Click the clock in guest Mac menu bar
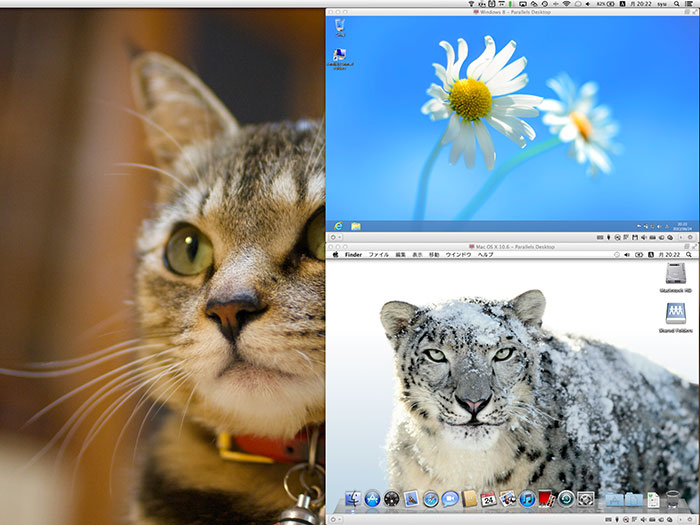Image resolution: width=700 pixels, height=525 pixels. pos(670,254)
